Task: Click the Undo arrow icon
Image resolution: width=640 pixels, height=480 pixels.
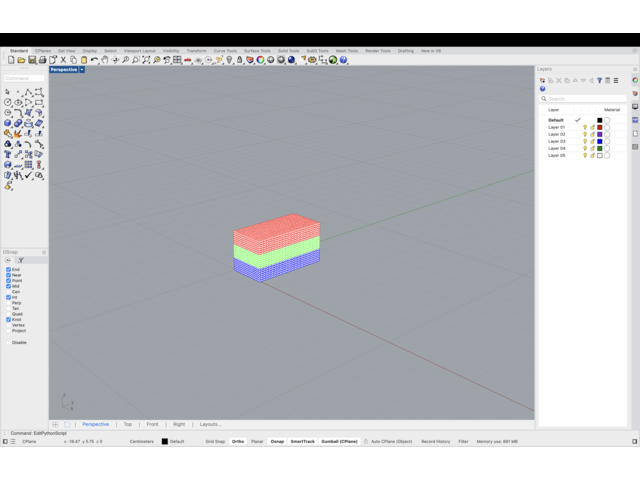Action: point(94,60)
